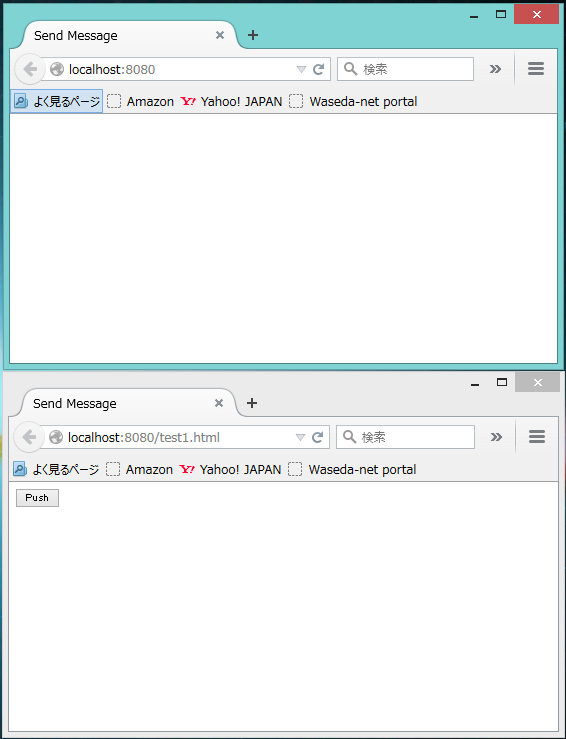Expand URL history dropdown in bottom address bar

[x=300, y=437]
